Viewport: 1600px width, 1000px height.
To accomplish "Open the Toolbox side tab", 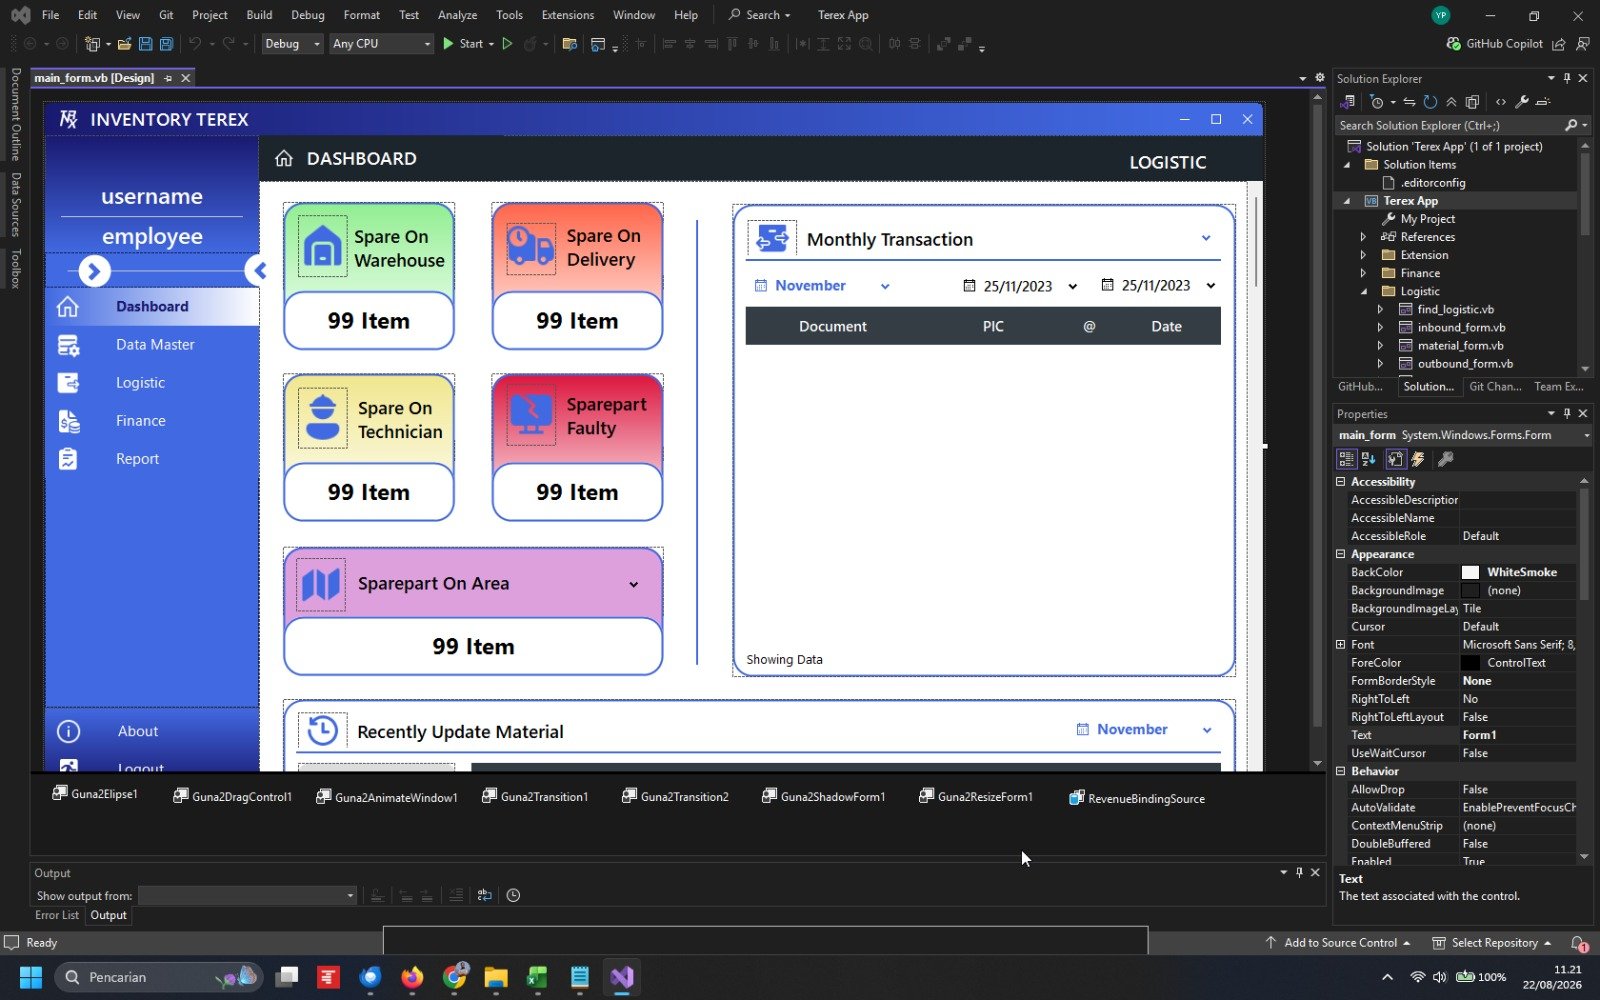I will [x=15, y=269].
